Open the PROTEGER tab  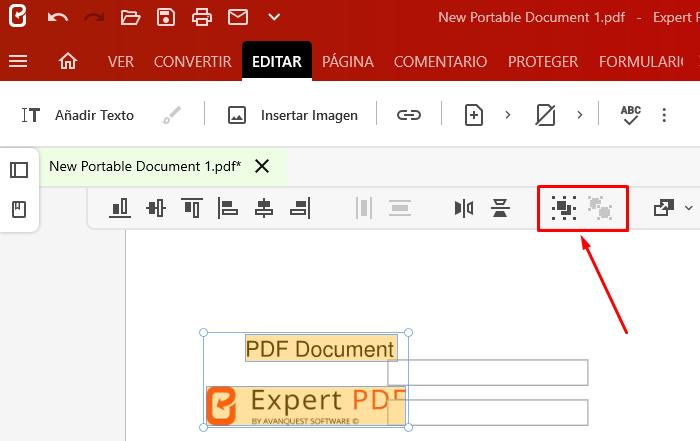(543, 62)
